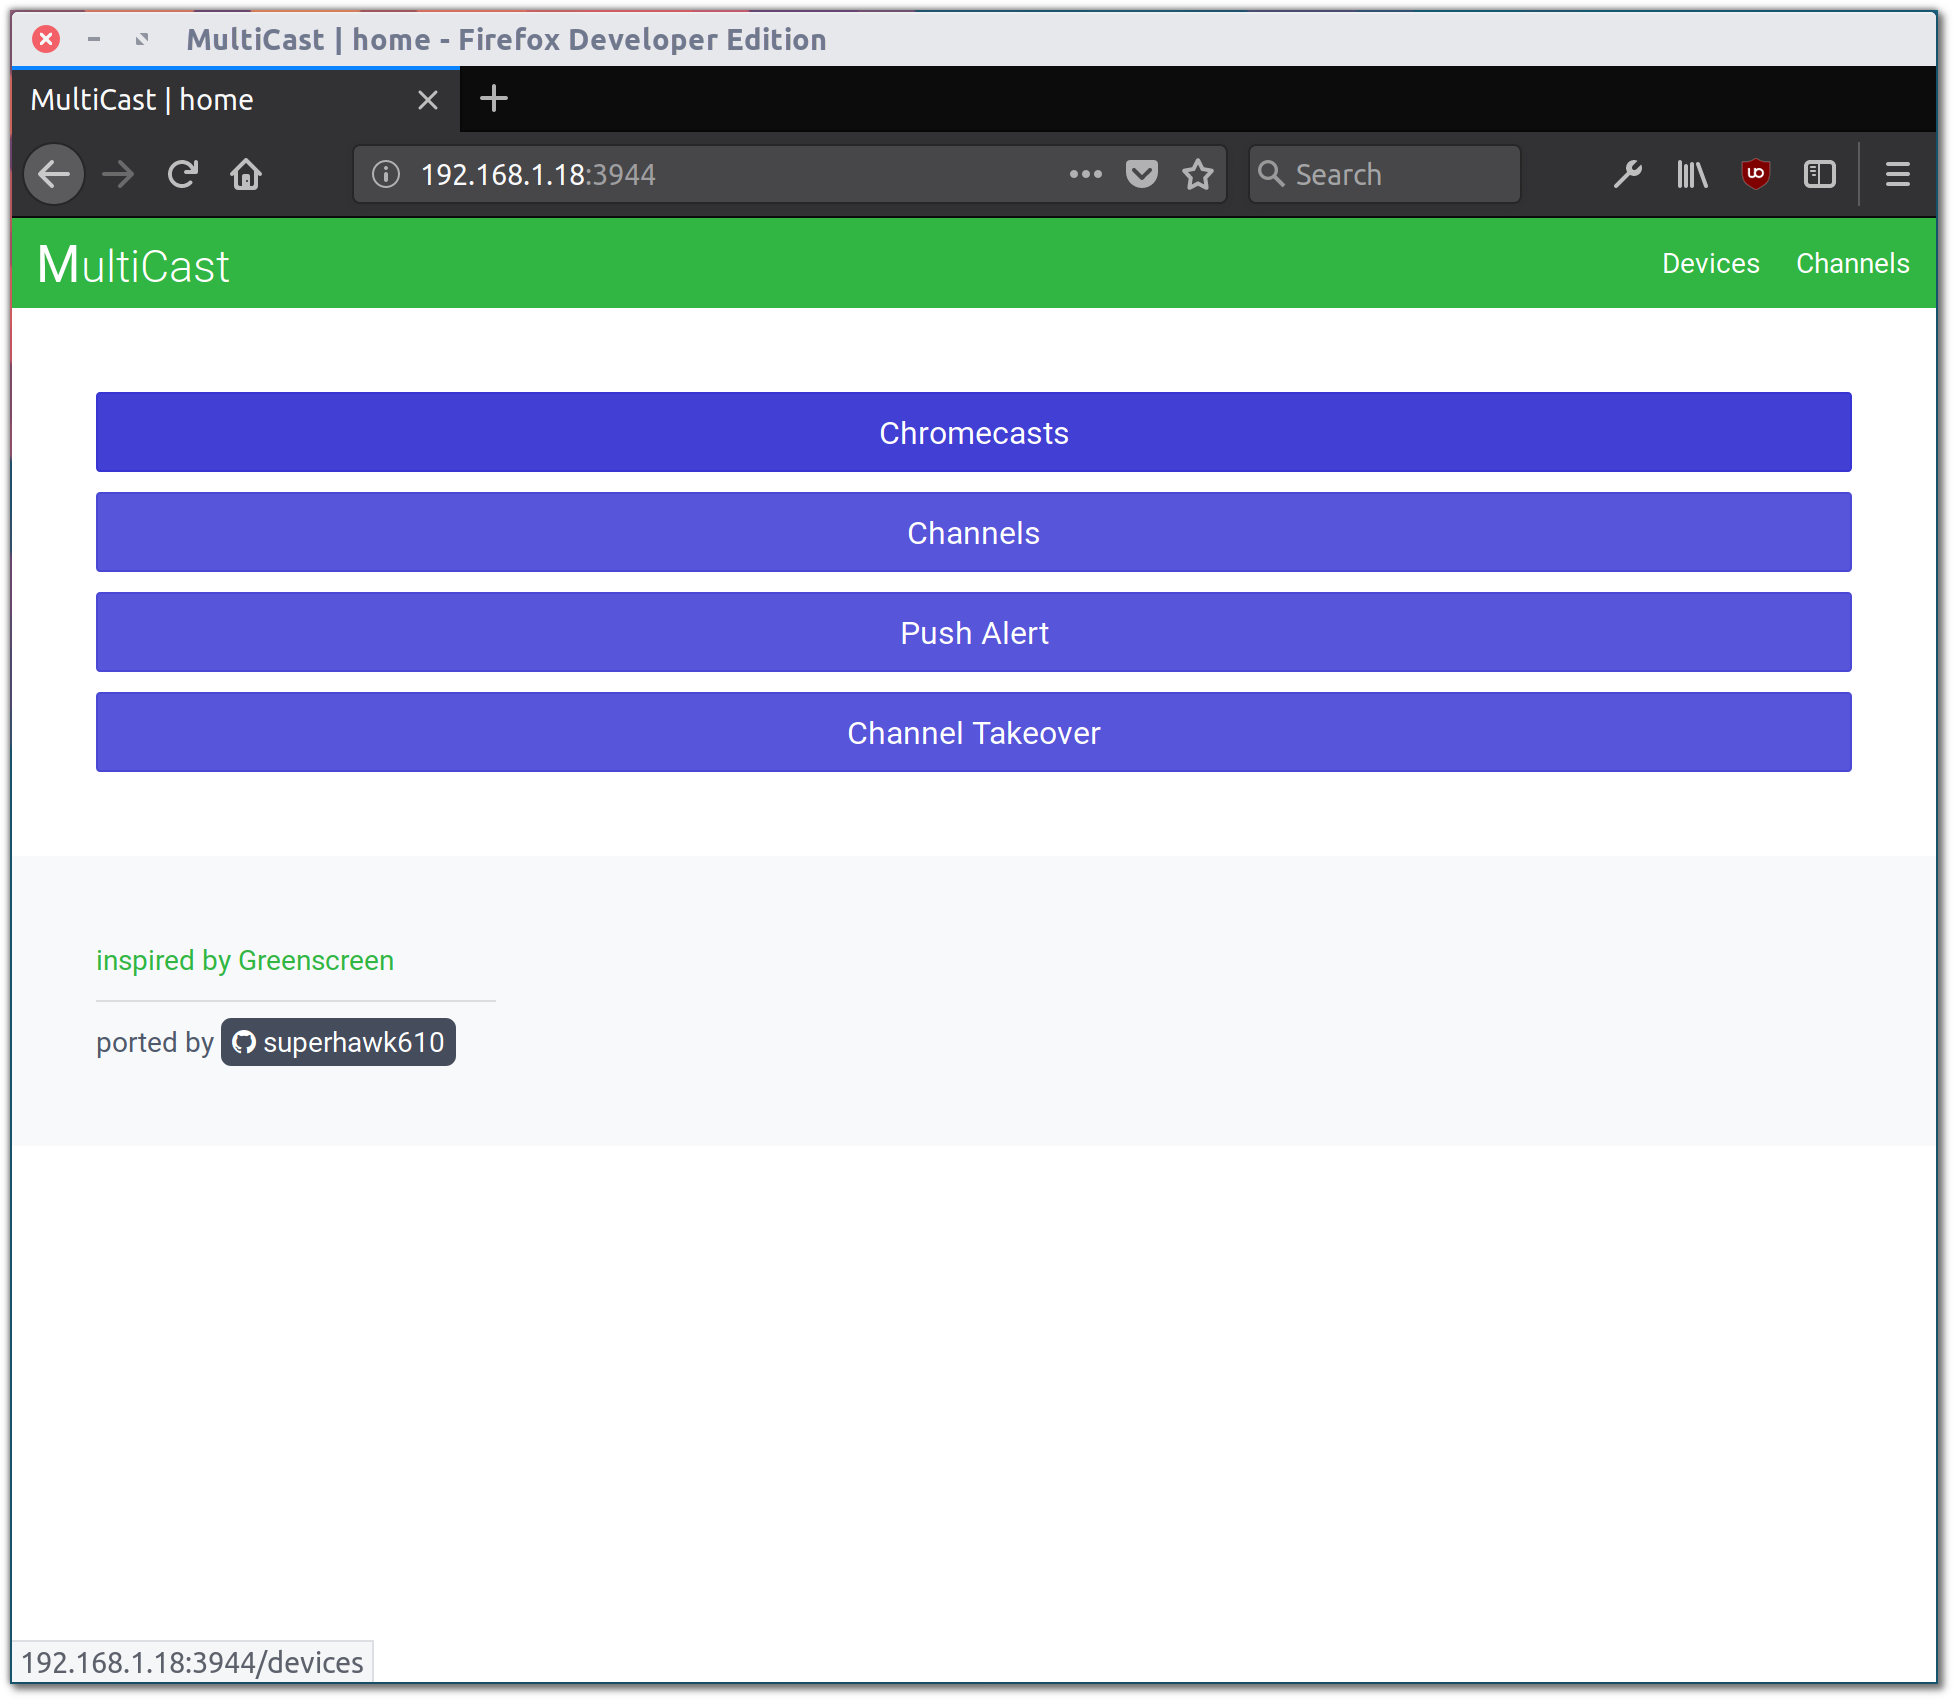Image resolution: width=1954 pixels, height=1700 pixels.
Task: Reload the current page
Action: tap(182, 175)
